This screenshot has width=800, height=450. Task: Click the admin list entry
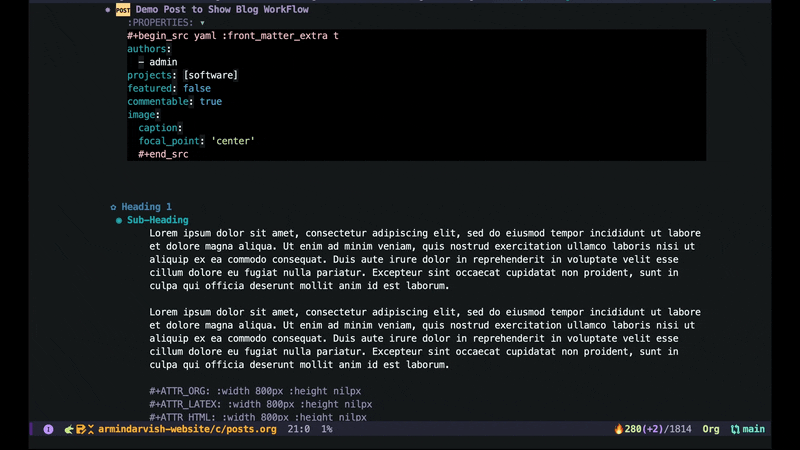tap(163, 62)
